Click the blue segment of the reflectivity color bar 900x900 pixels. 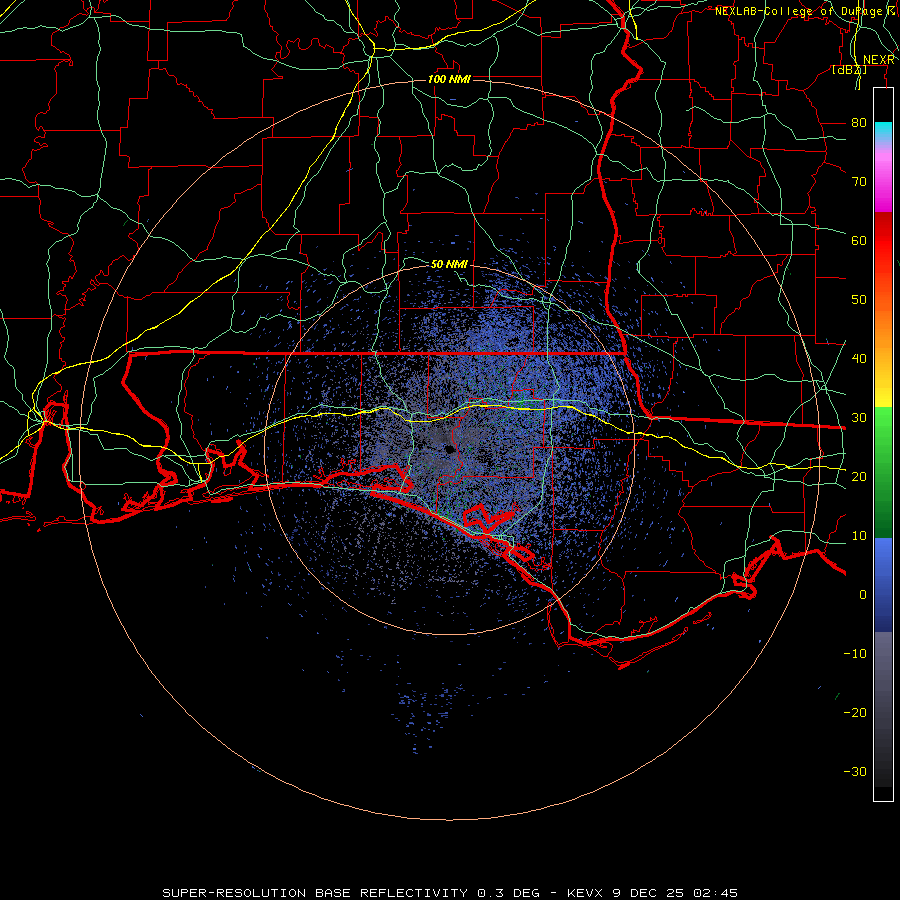click(883, 585)
